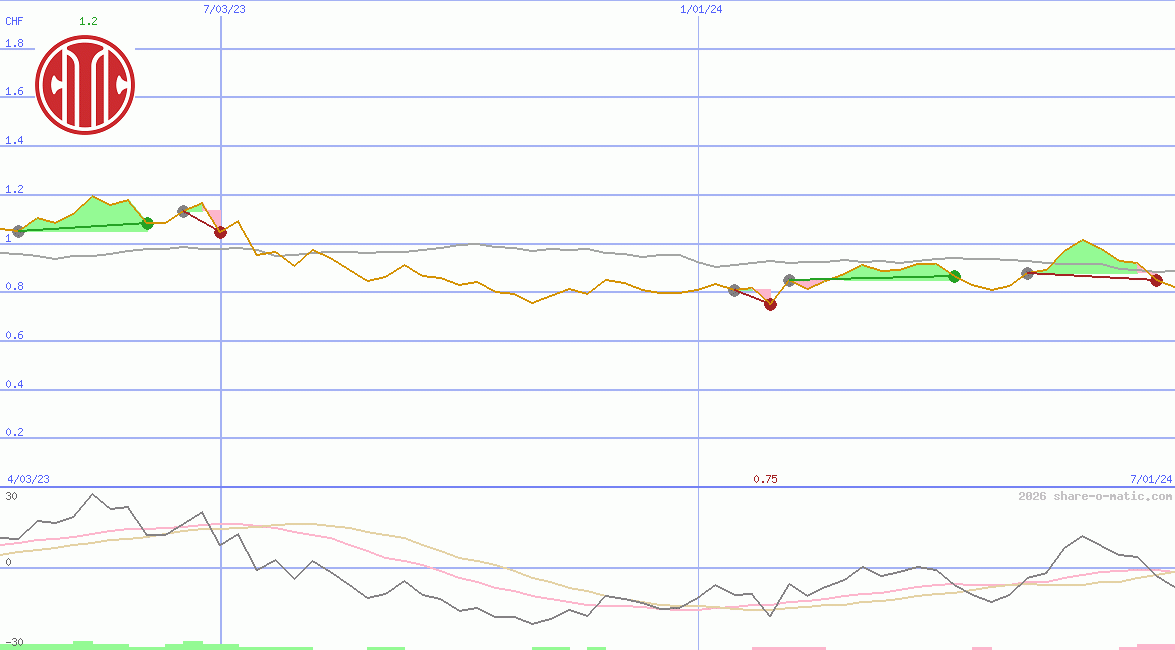Click the 7/03/23 date label
Screen dimensions: 1175x650
222,10
